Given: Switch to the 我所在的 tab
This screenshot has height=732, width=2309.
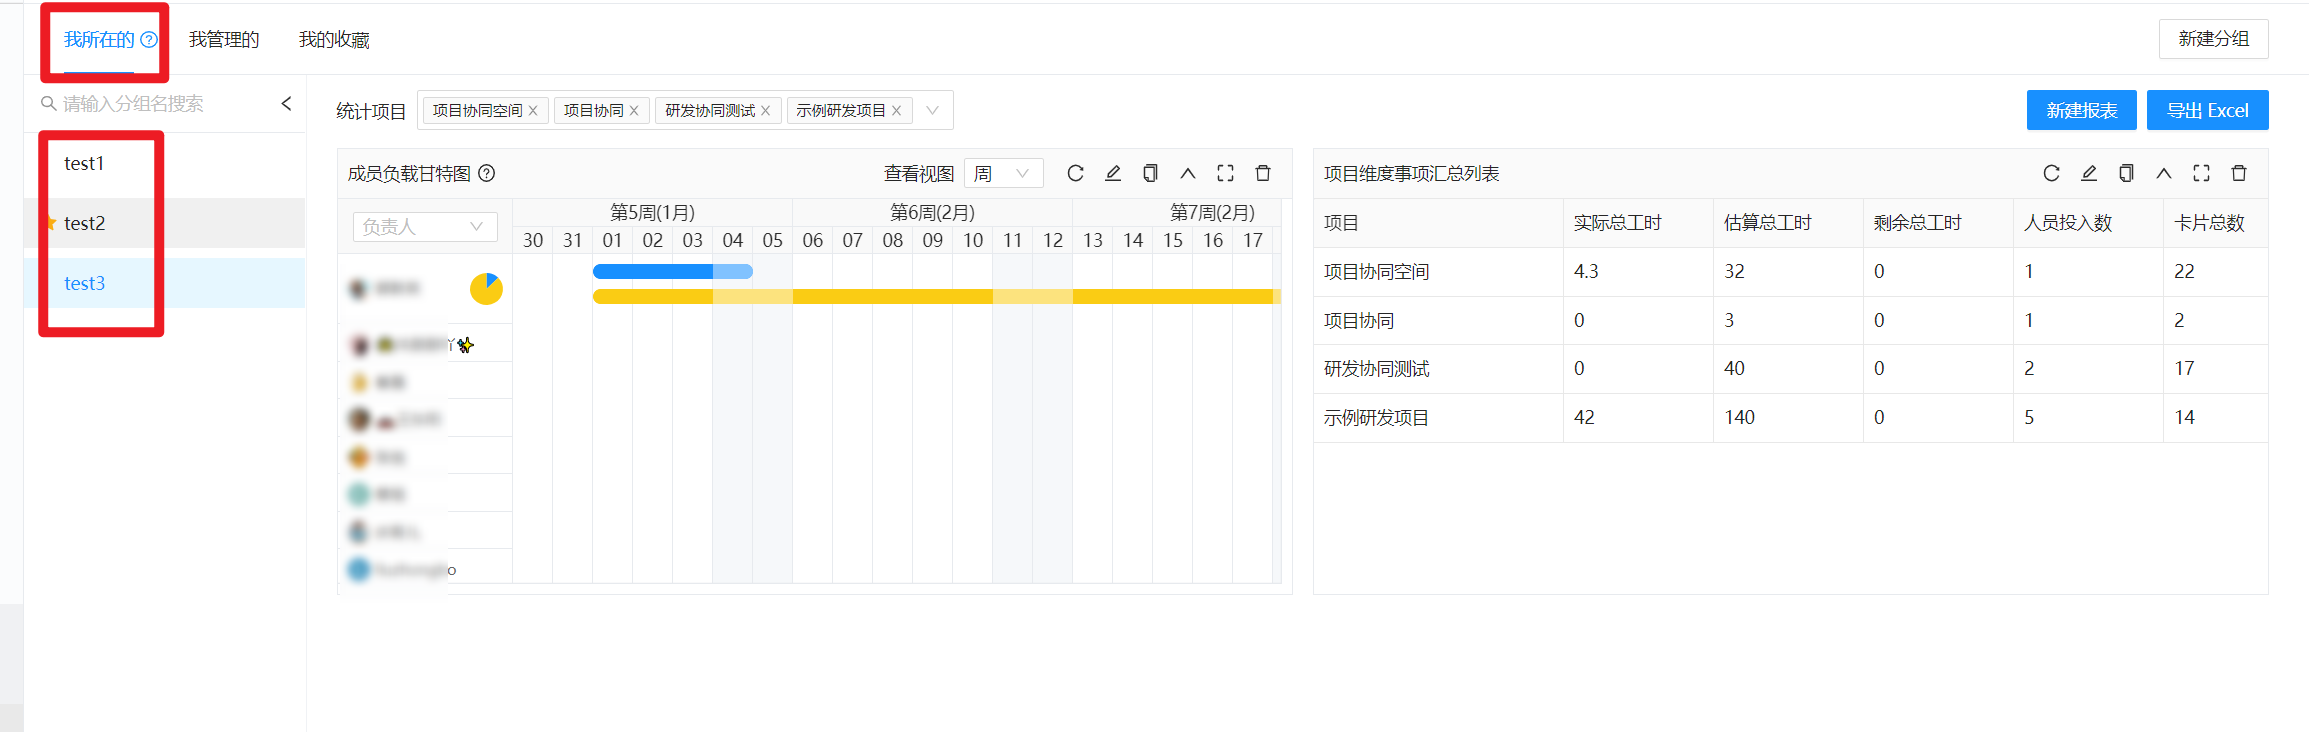Looking at the screenshot, I should pos(99,40).
